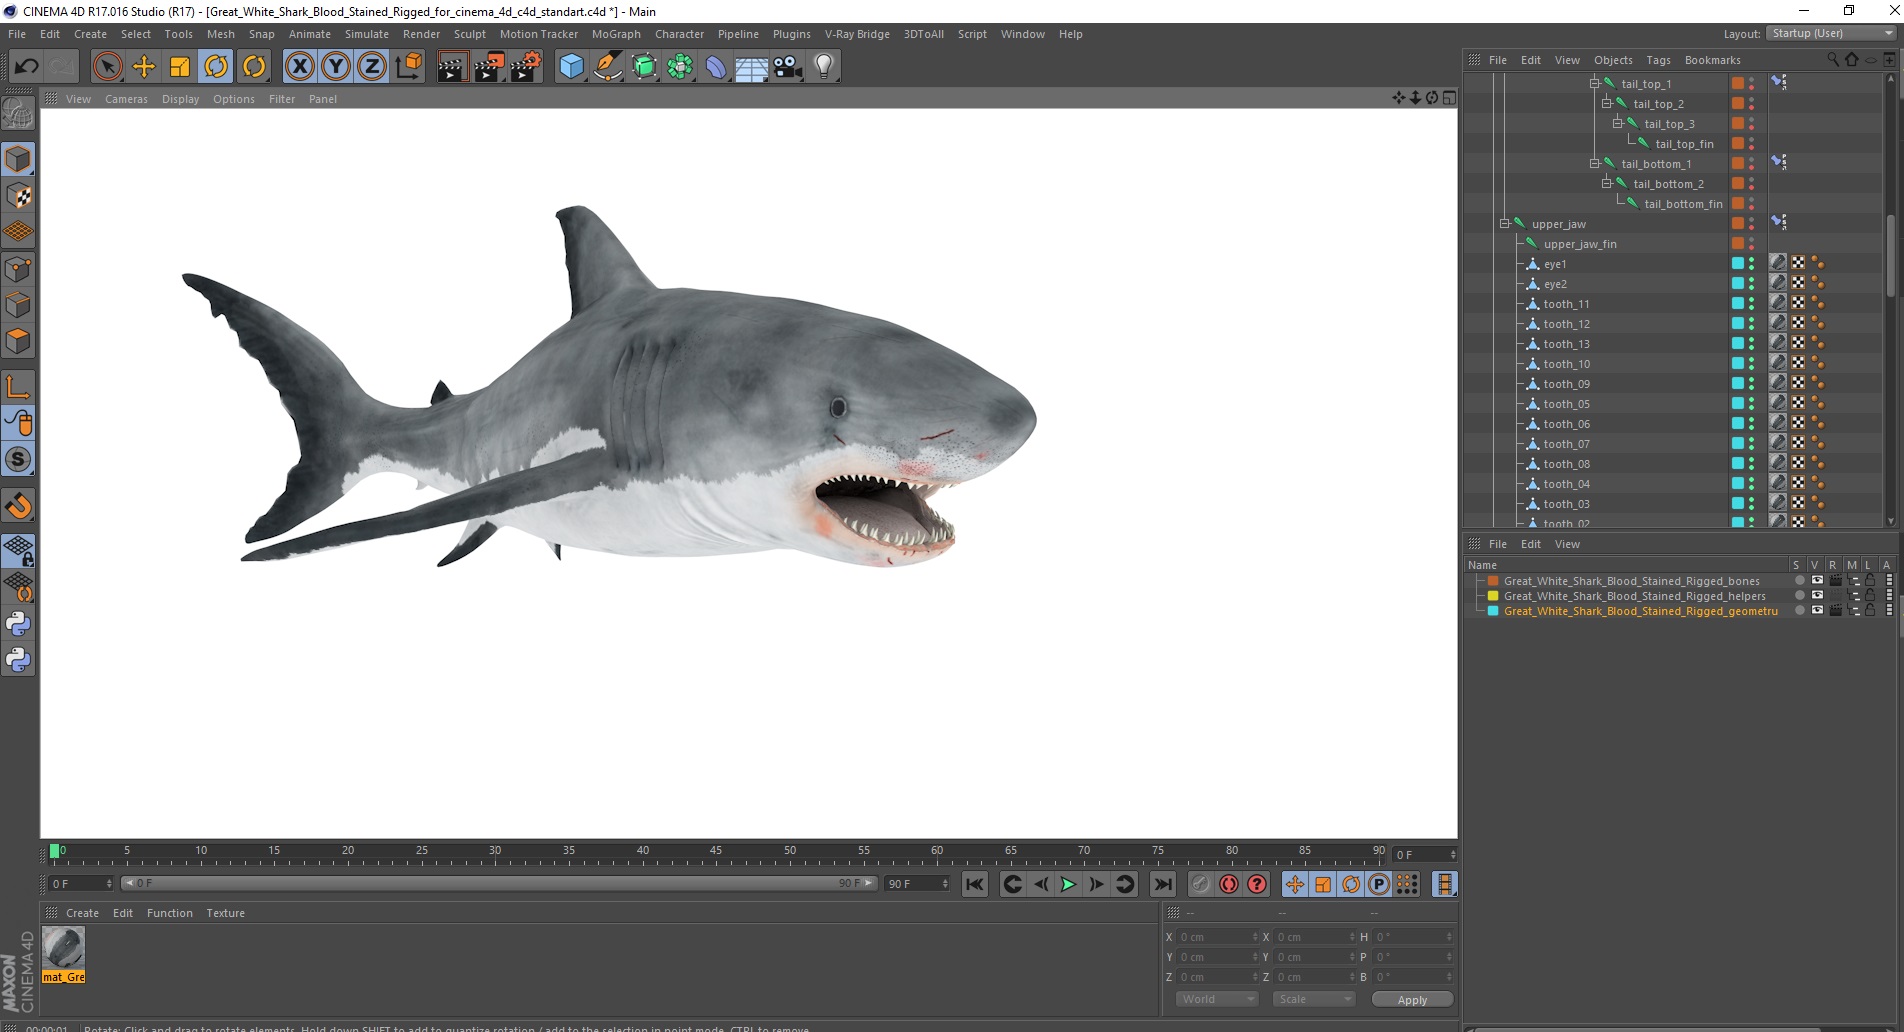Viewport: 1904px width, 1032px height.
Task: Open the Character menu
Action: click(679, 34)
